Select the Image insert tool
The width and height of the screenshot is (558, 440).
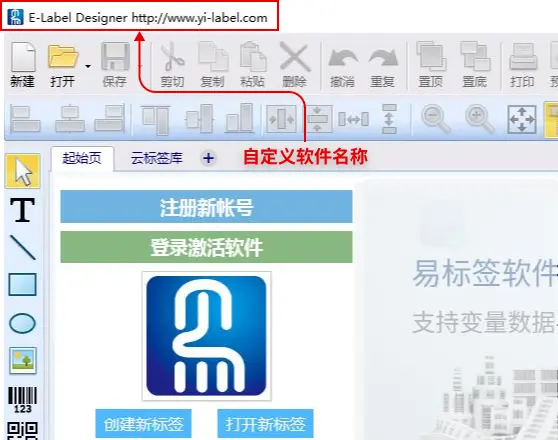tap(23, 360)
